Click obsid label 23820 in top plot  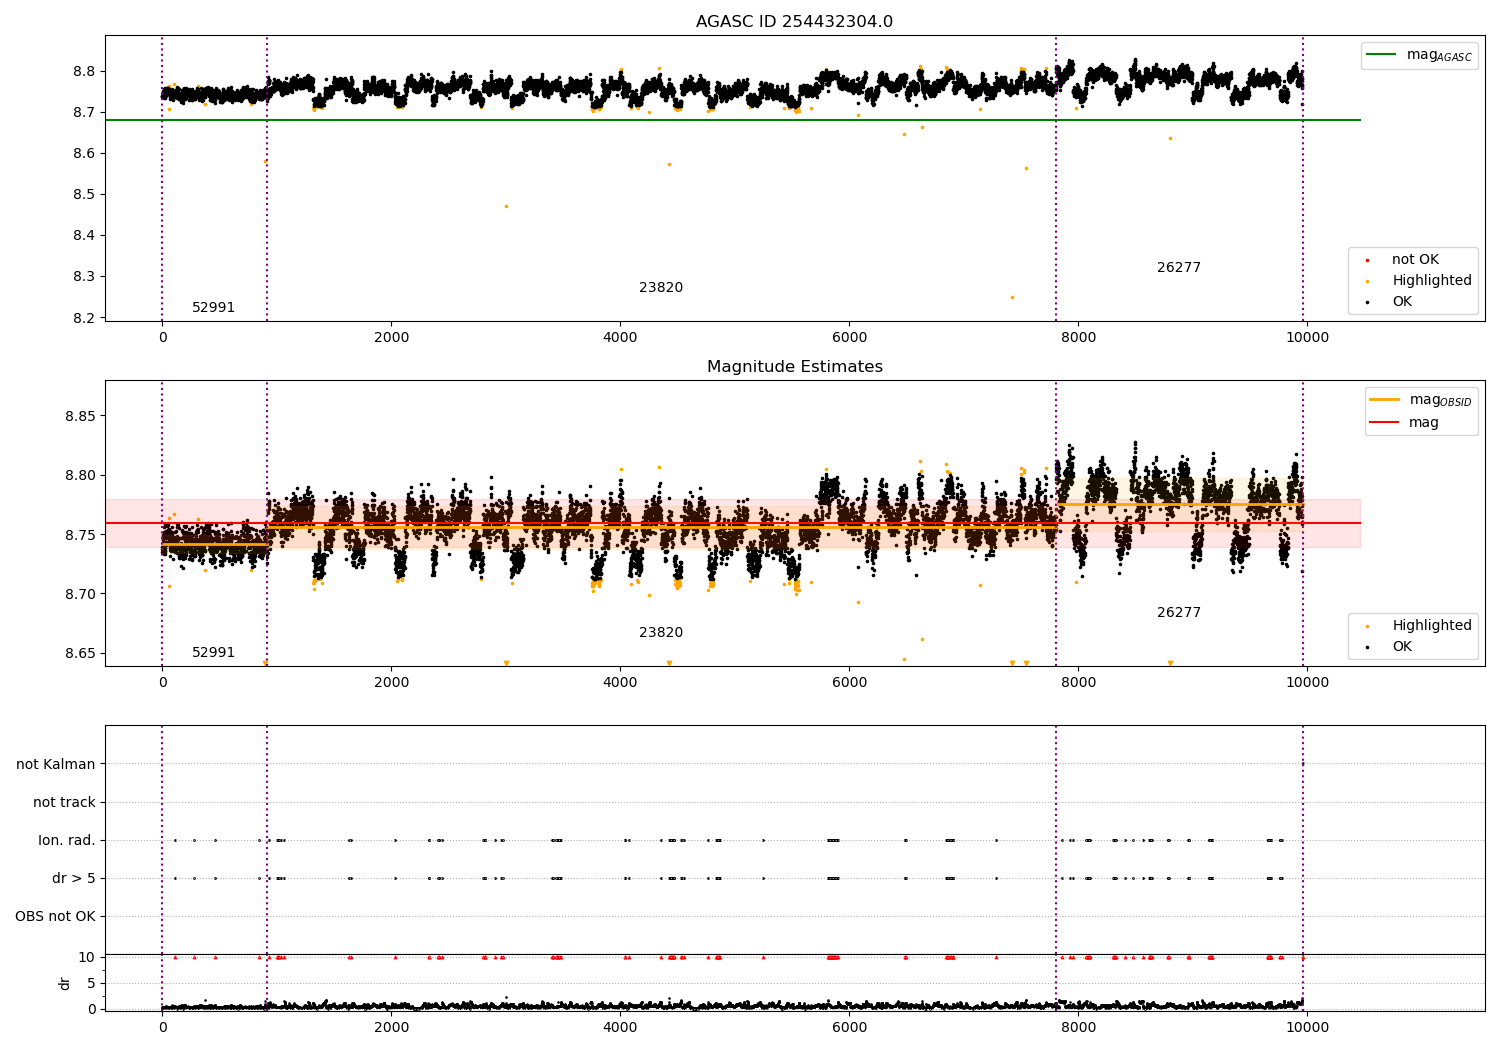661,288
